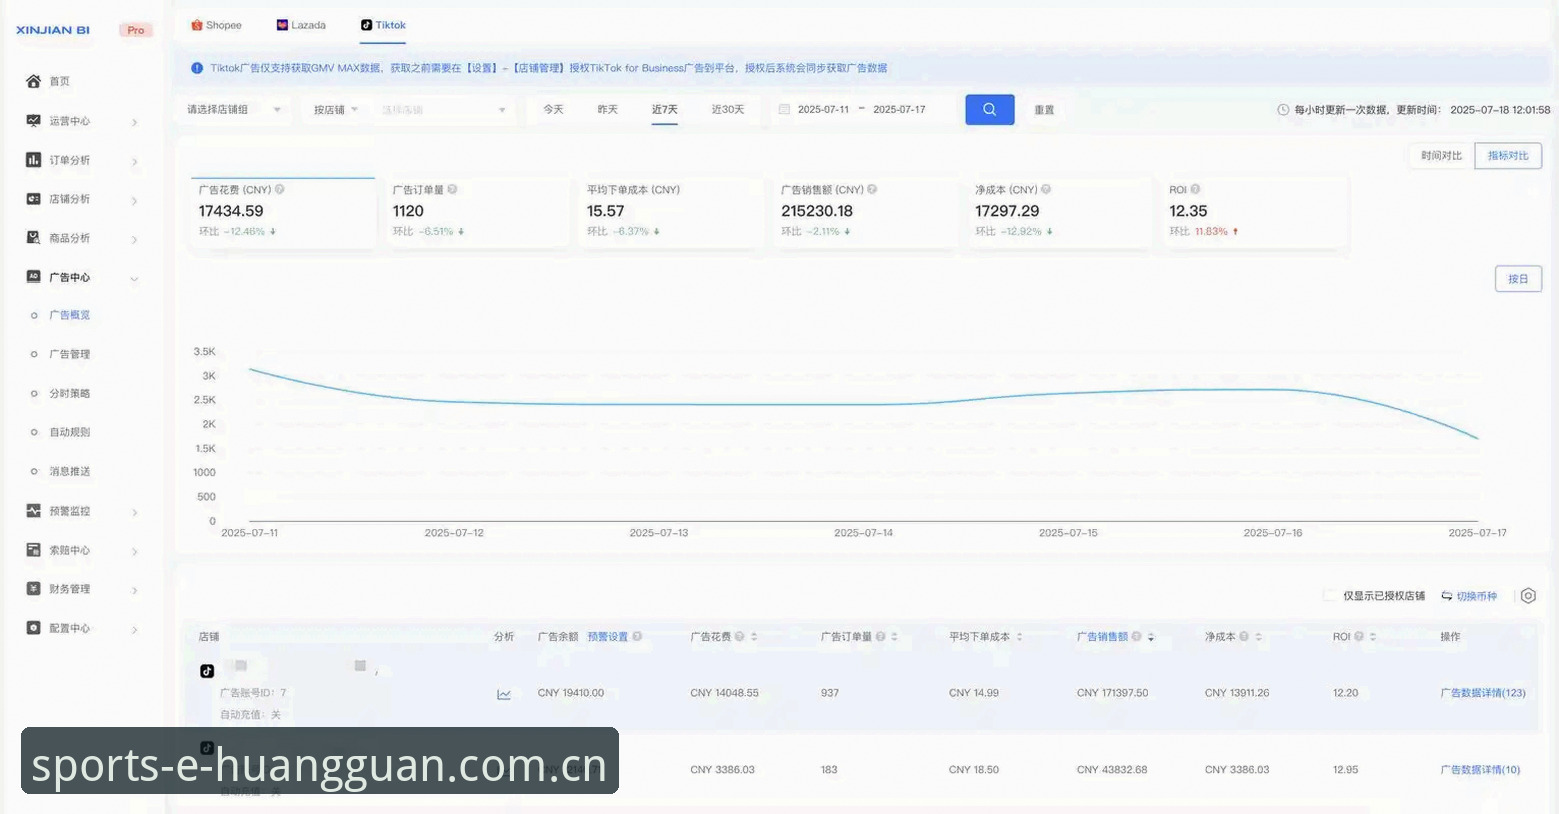Select the 今天 date range tab
This screenshot has height=814, width=1559.
(553, 110)
